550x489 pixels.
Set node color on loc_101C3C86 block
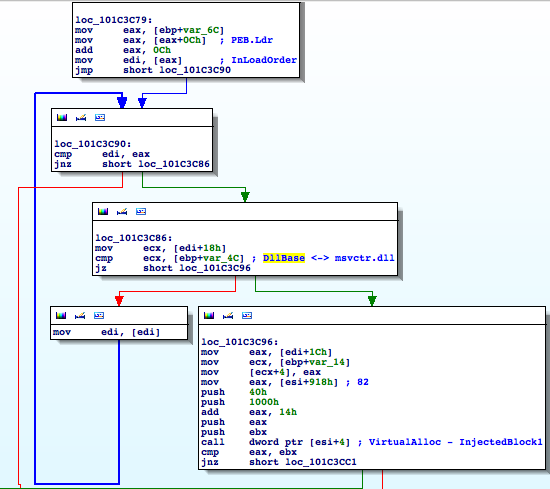[x=103, y=212]
